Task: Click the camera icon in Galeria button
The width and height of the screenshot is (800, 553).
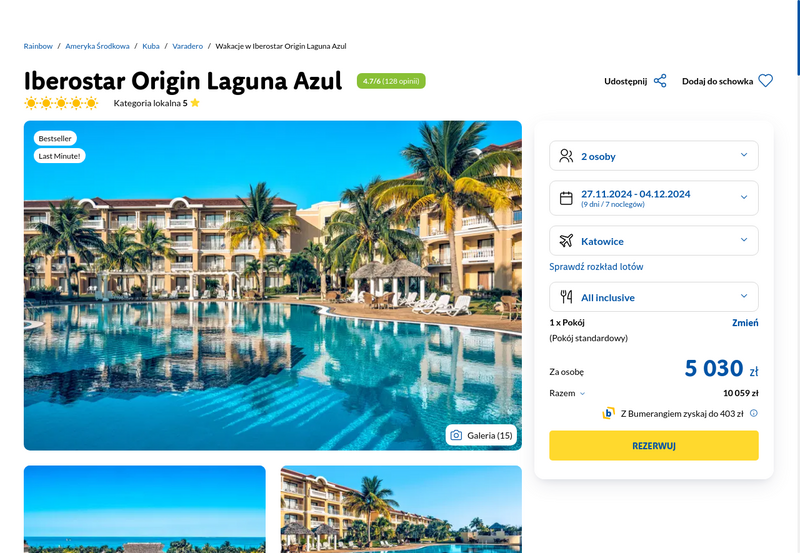Action: [x=456, y=435]
